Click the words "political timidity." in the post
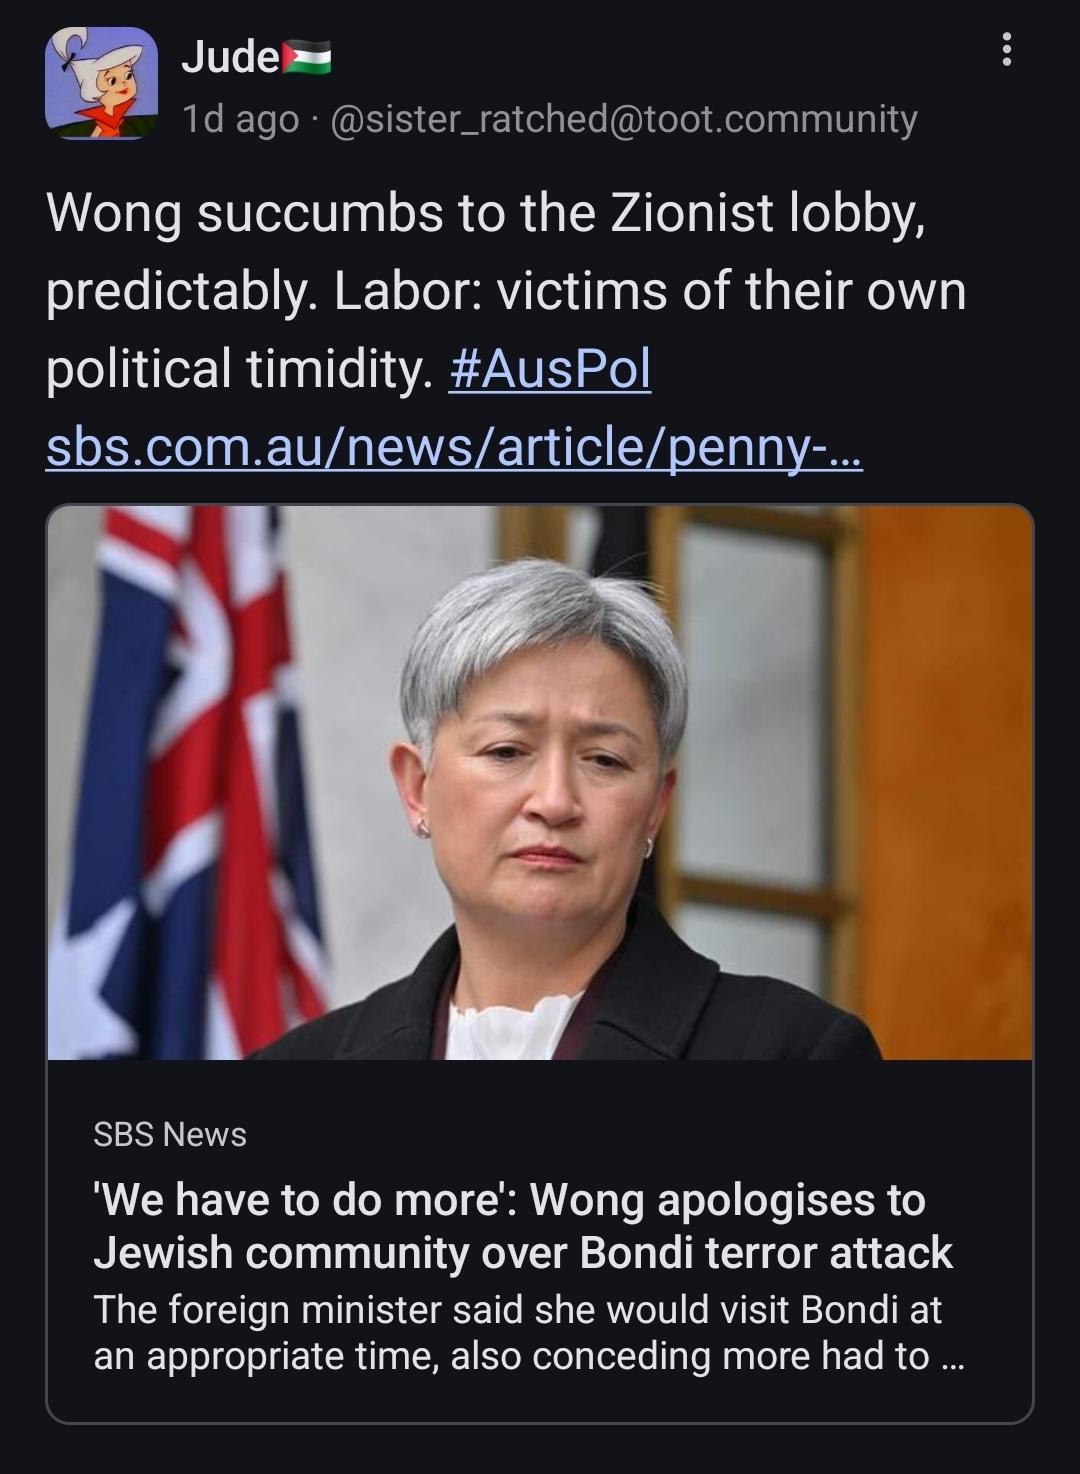The image size is (1080, 1474). (238, 370)
